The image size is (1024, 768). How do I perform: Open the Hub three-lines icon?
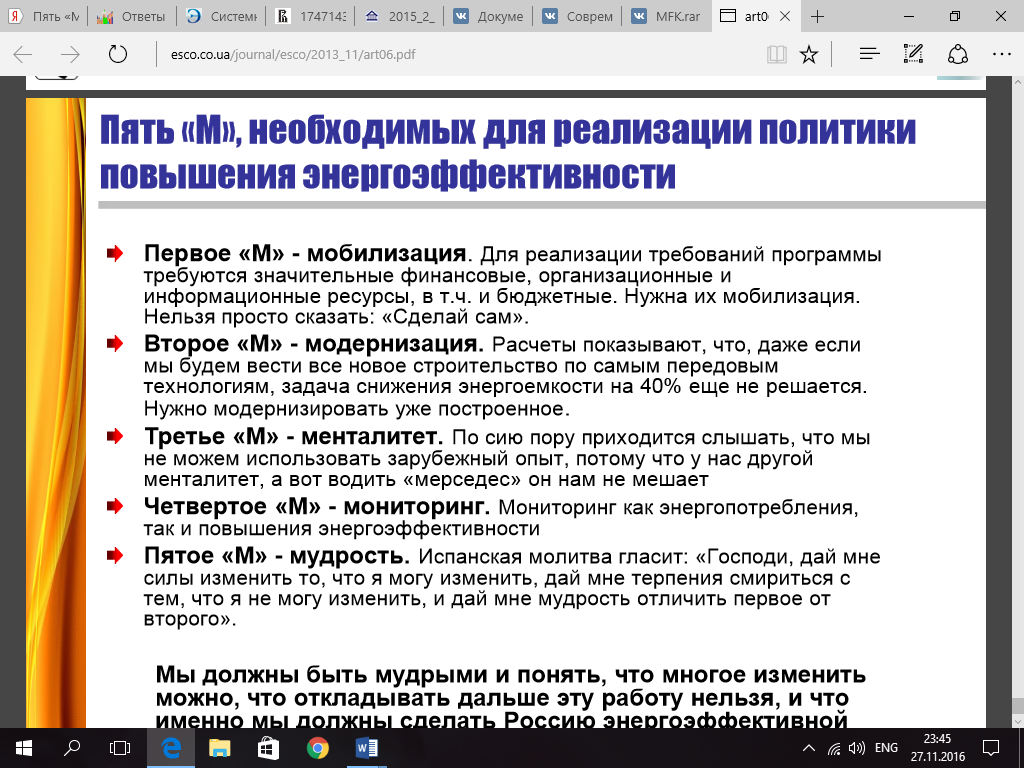(x=870, y=54)
